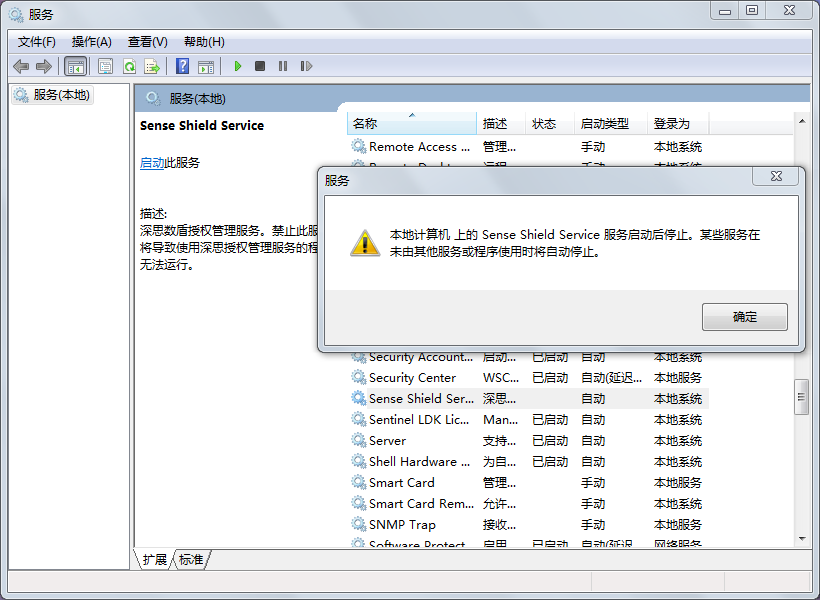Switch to the 扩展 tab
This screenshot has height=600, width=820.
tap(154, 560)
